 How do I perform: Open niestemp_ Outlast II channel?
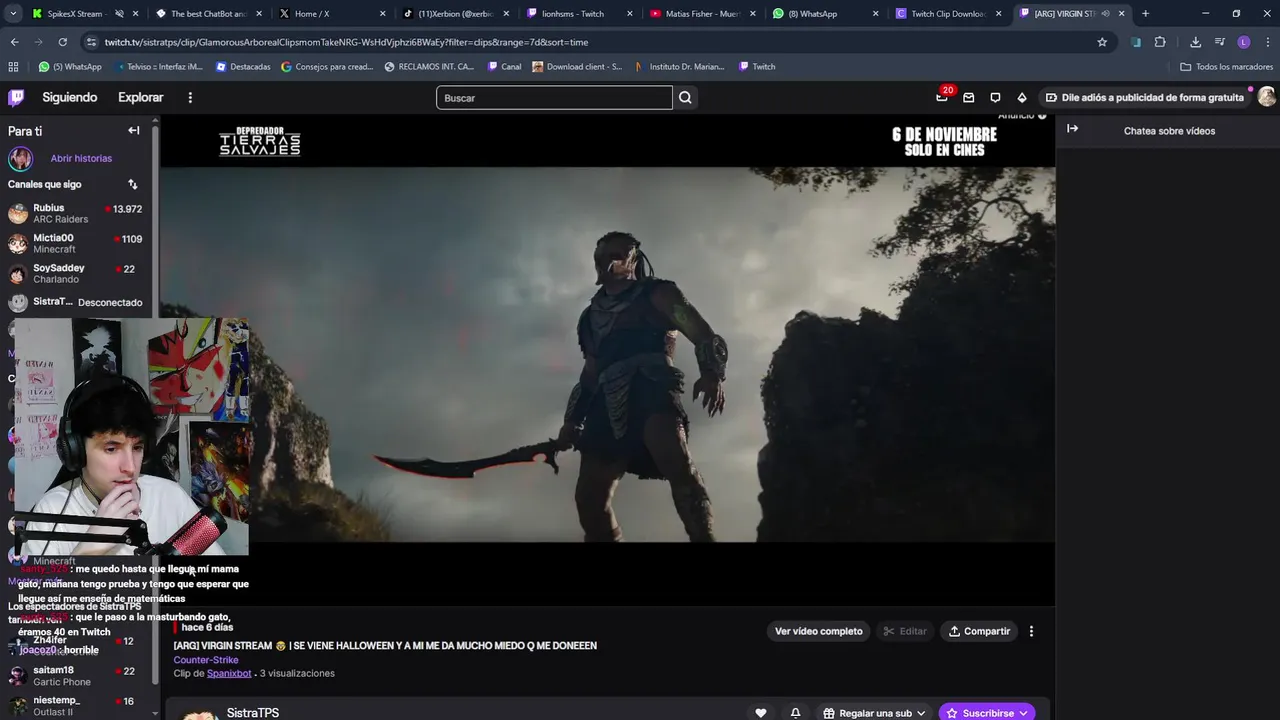(76, 706)
